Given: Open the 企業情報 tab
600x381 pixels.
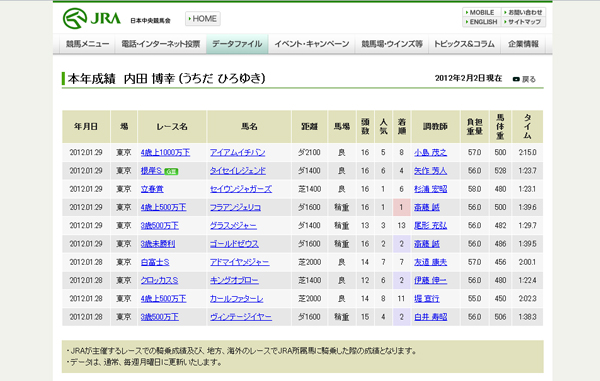Looking at the screenshot, I should click(523, 44).
